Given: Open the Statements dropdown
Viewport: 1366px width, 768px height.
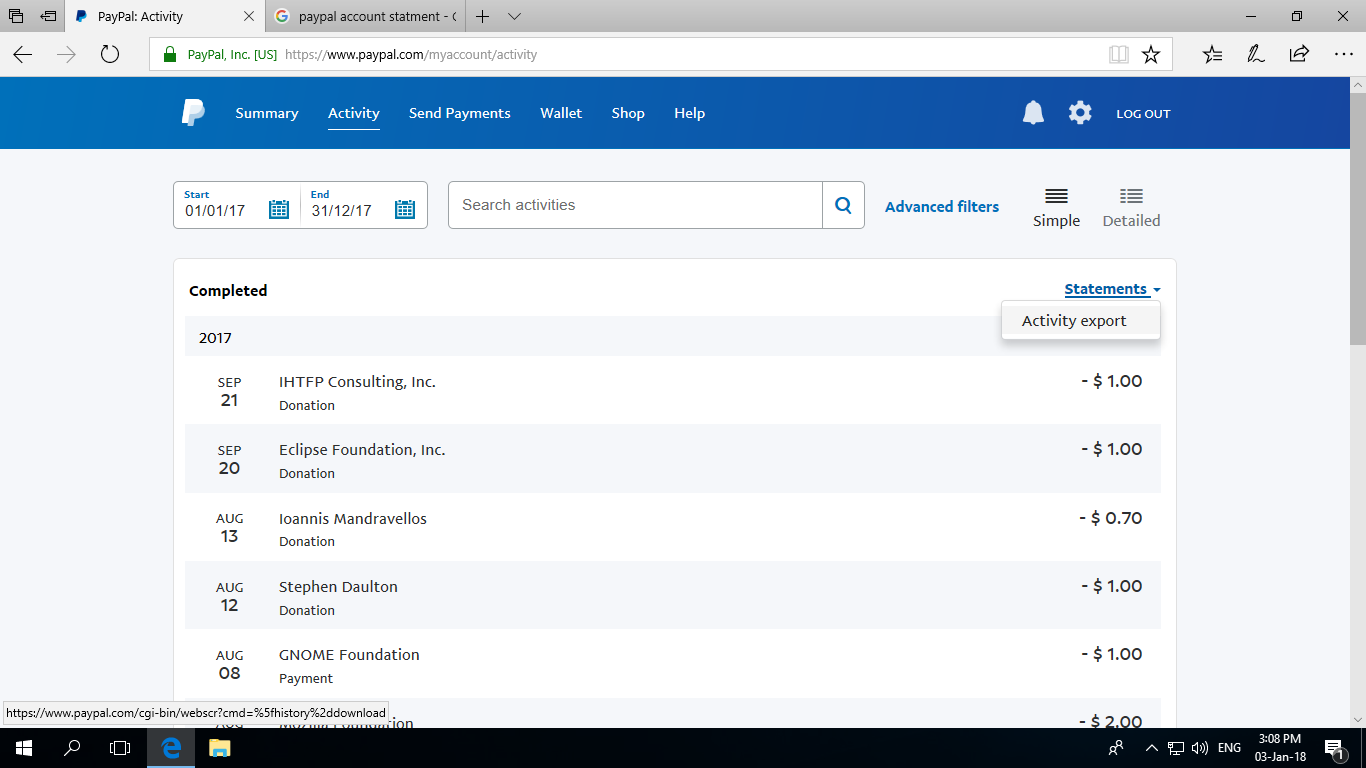Looking at the screenshot, I should [1105, 289].
